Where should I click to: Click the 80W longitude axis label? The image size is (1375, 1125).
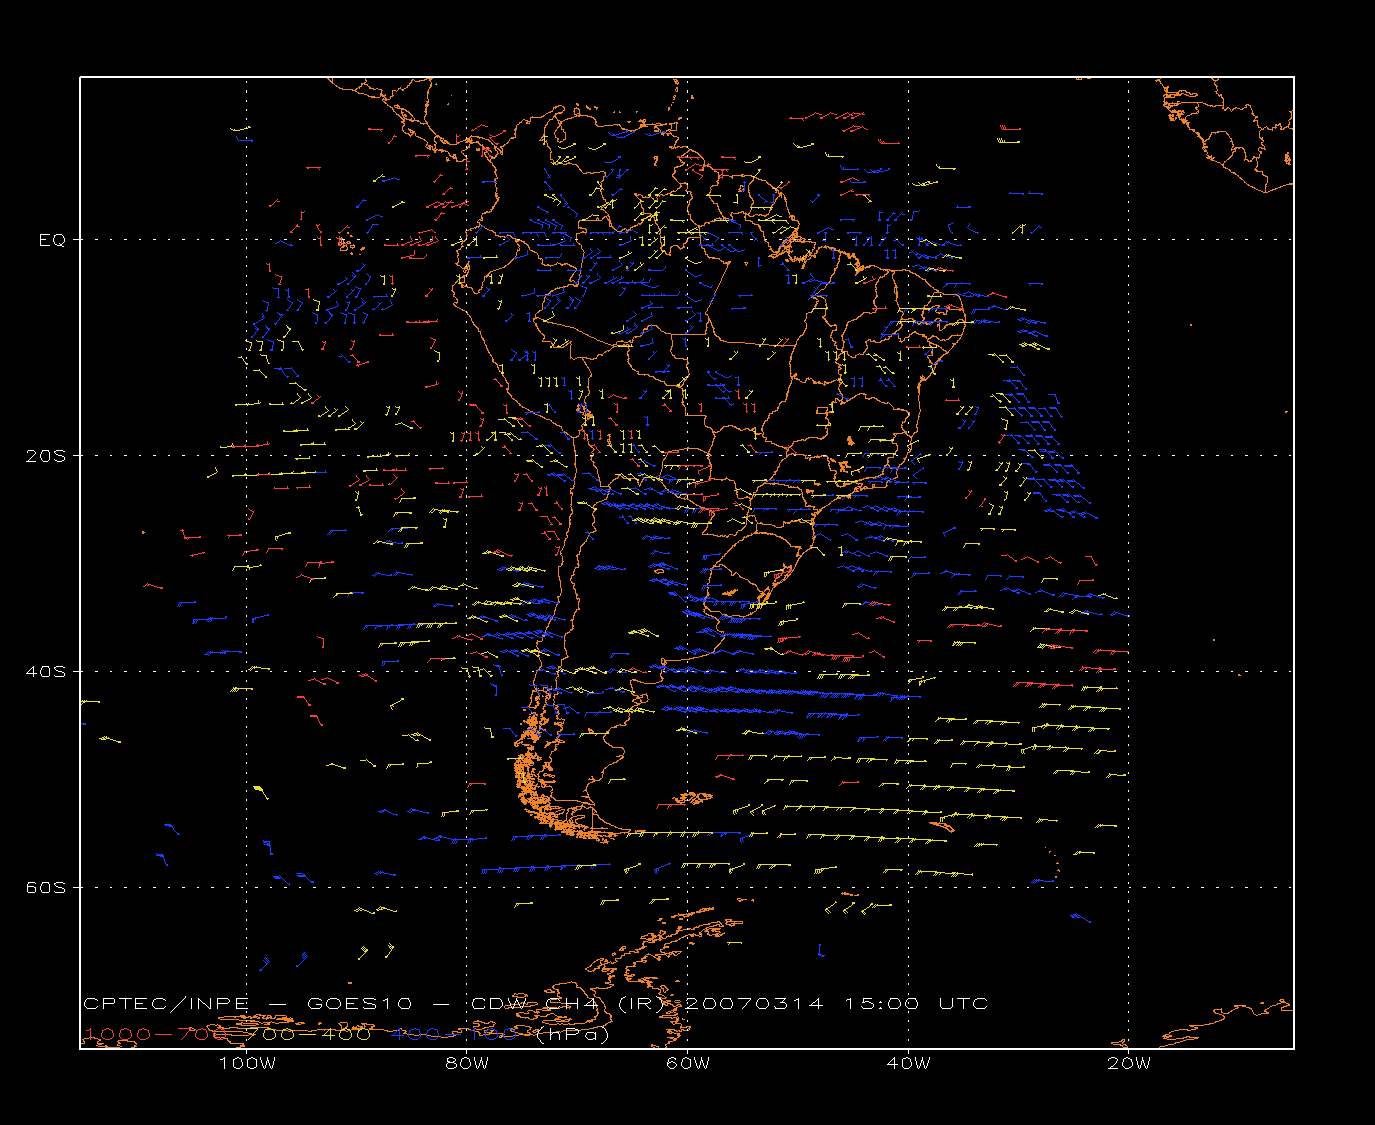pyautogui.click(x=467, y=1063)
